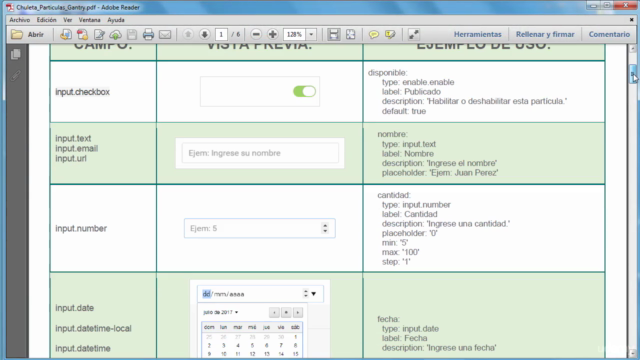The image size is (640, 360).
Task: Click the edit and sign document icon
Action: click(x=99, y=35)
